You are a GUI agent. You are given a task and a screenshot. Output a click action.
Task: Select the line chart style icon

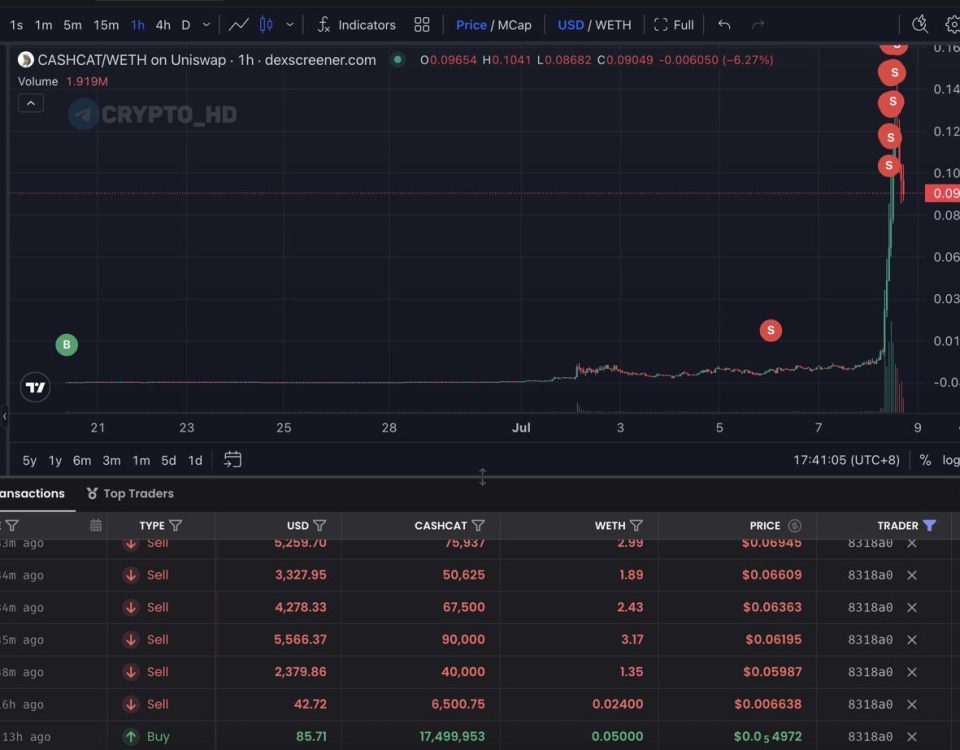coord(238,24)
